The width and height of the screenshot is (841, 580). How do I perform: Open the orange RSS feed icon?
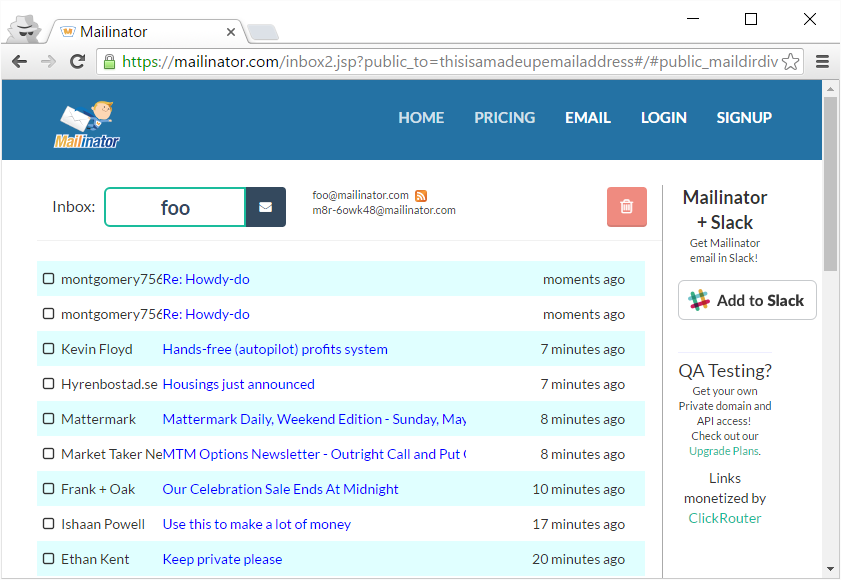(x=421, y=196)
